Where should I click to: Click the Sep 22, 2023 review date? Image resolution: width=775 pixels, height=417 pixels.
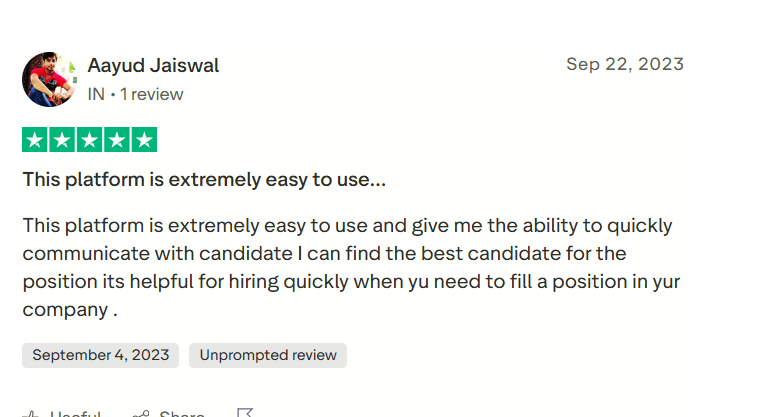(625, 64)
